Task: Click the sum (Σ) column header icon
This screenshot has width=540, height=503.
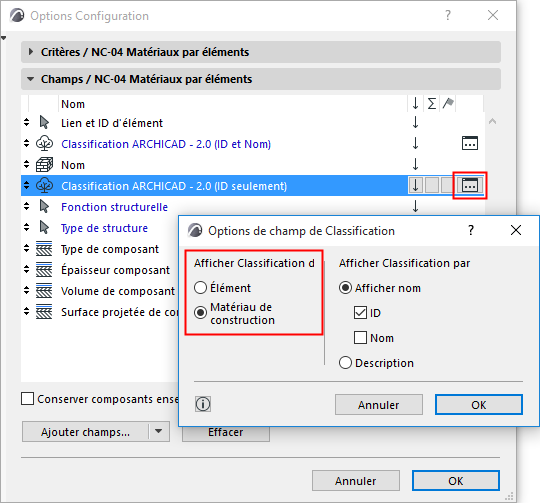Action: [x=432, y=103]
